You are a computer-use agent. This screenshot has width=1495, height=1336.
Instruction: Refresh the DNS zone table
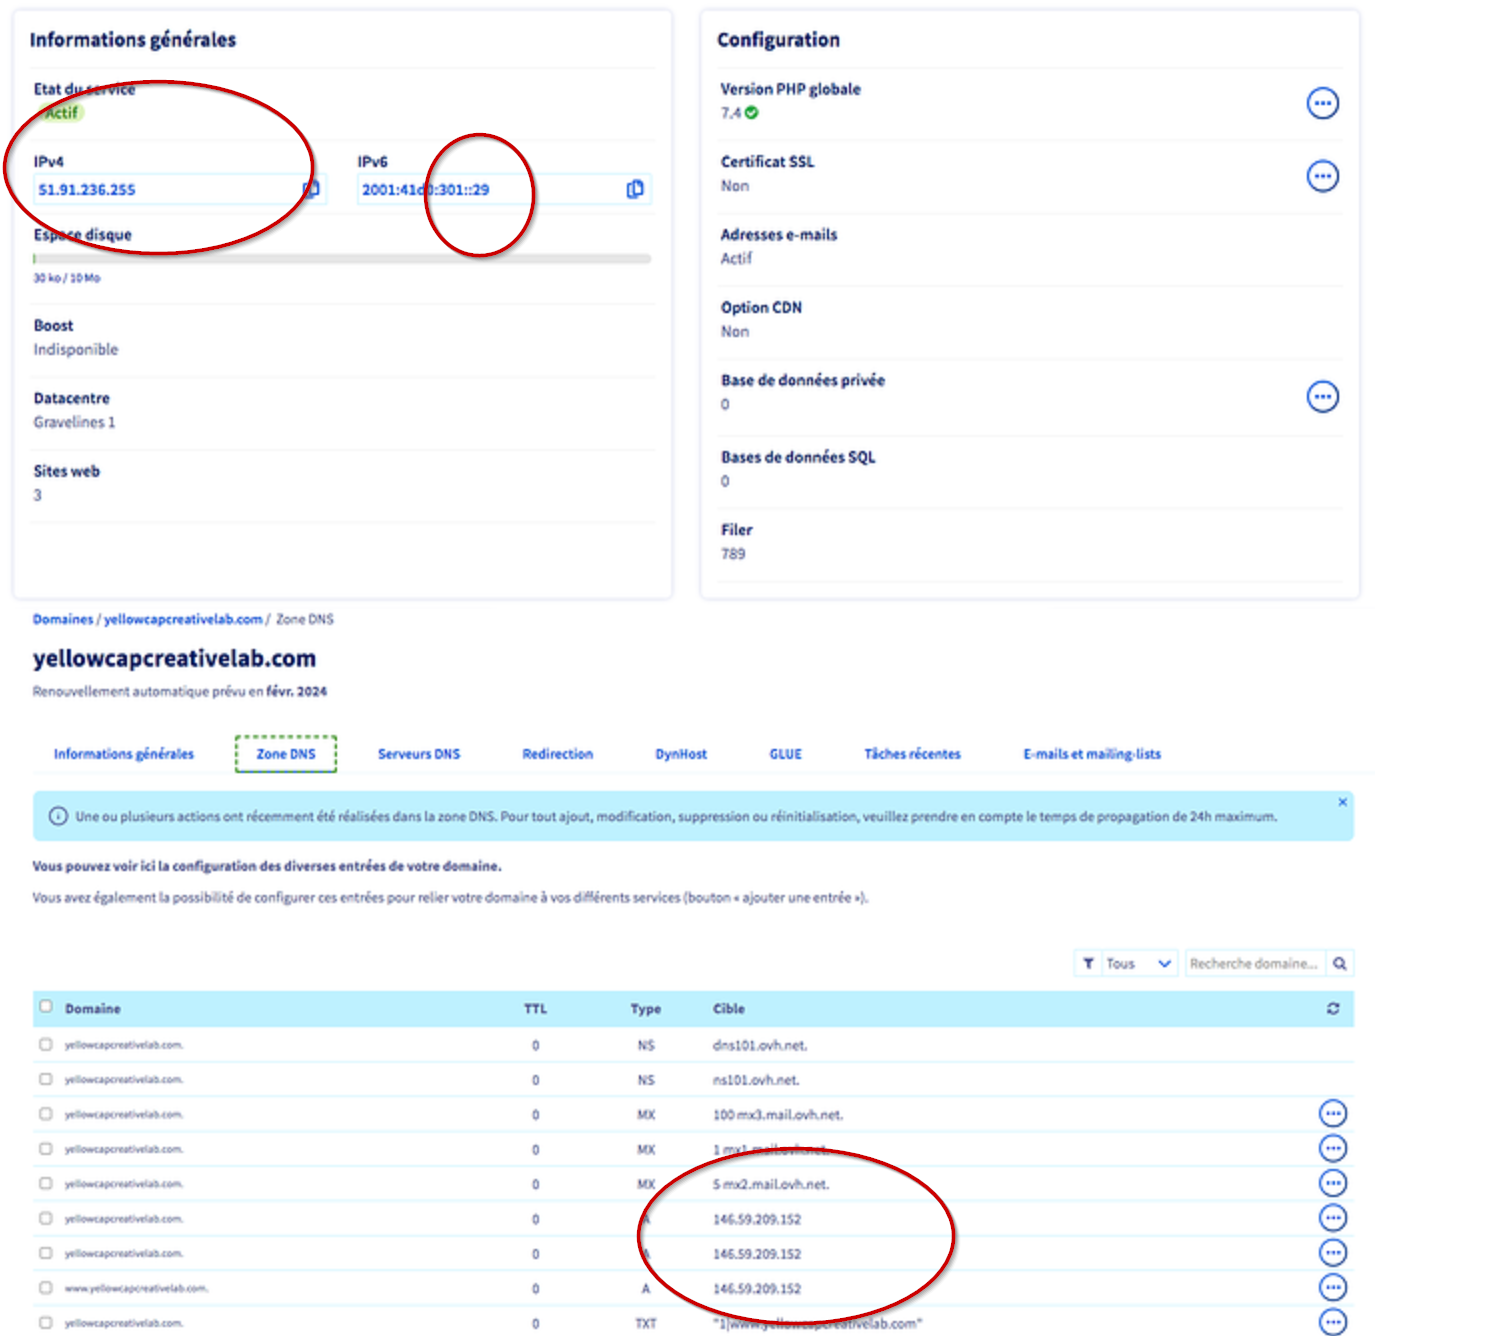pyautogui.click(x=1332, y=1009)
